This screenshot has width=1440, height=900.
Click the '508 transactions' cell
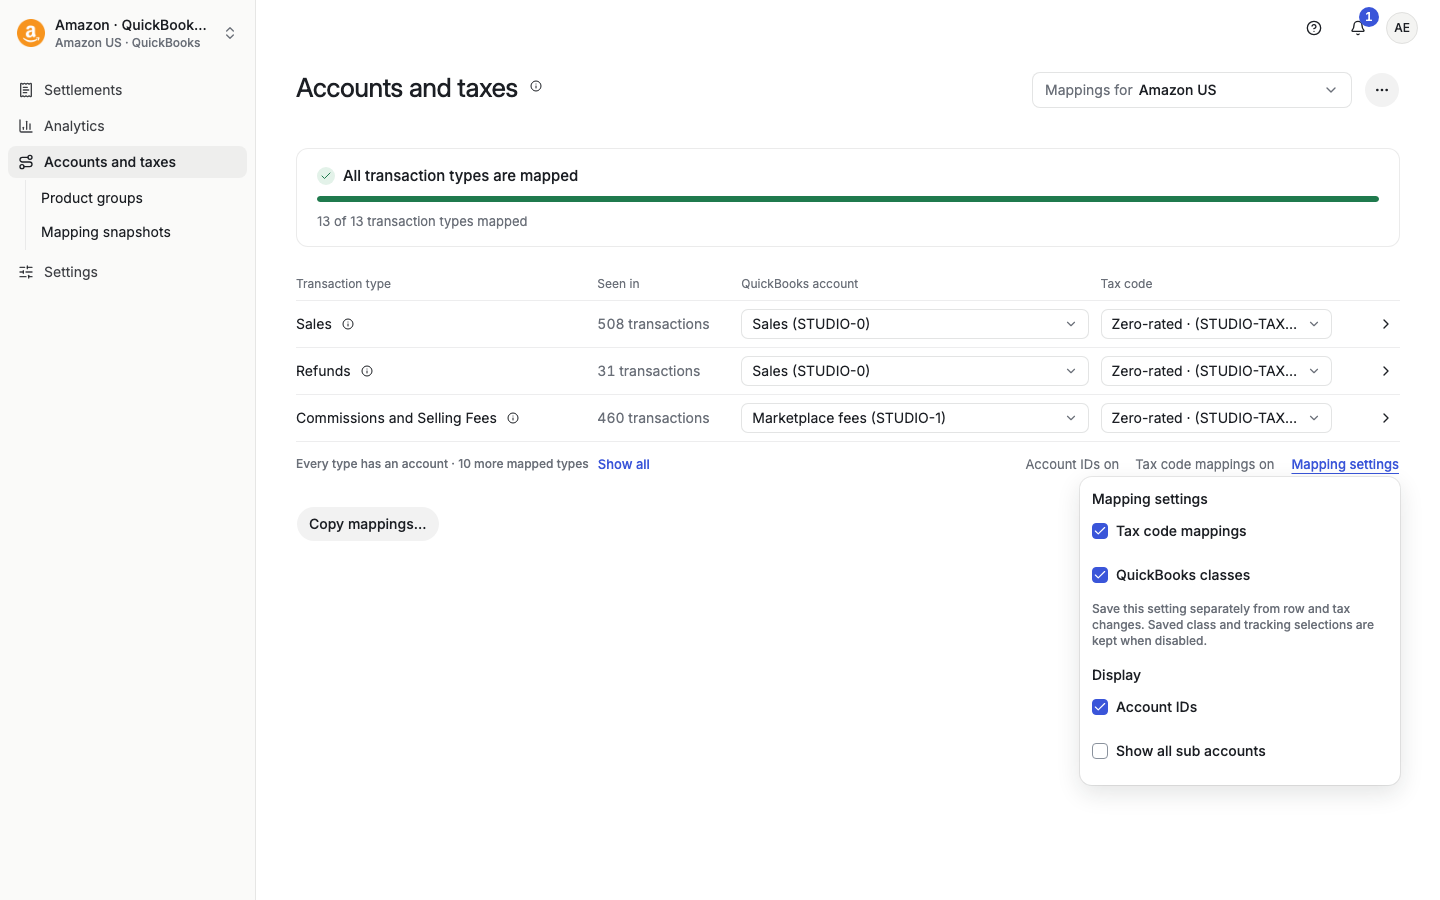(x=653, y=324)
